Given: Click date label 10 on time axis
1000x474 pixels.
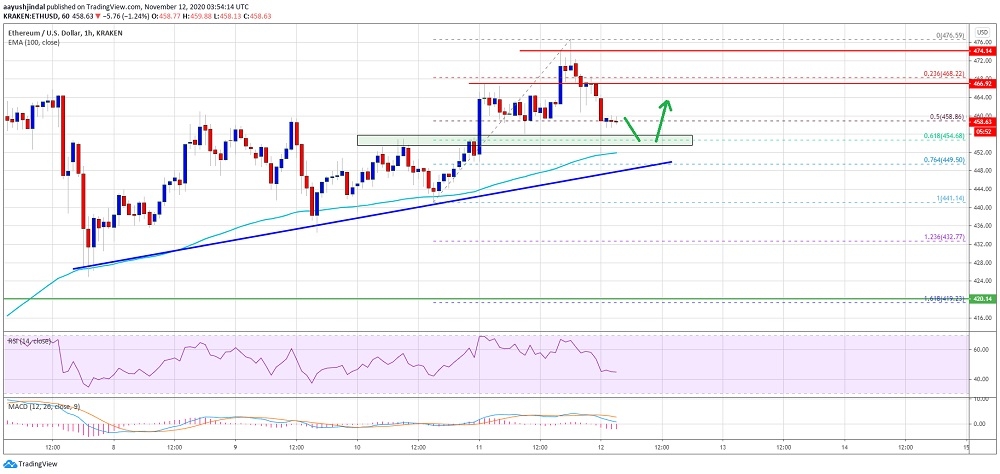Looking at the screenshot, I should [357, 447].
